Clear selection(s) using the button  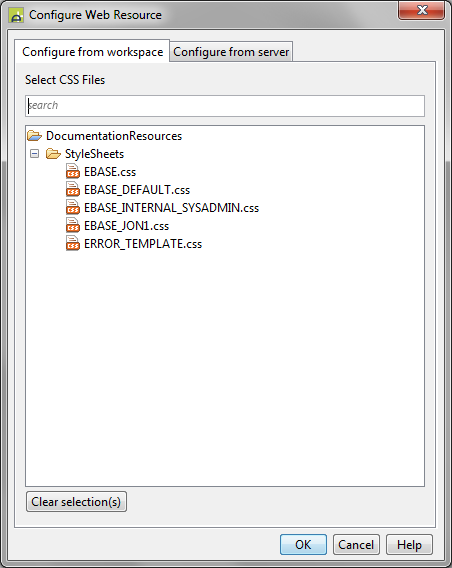coord(76,502)
